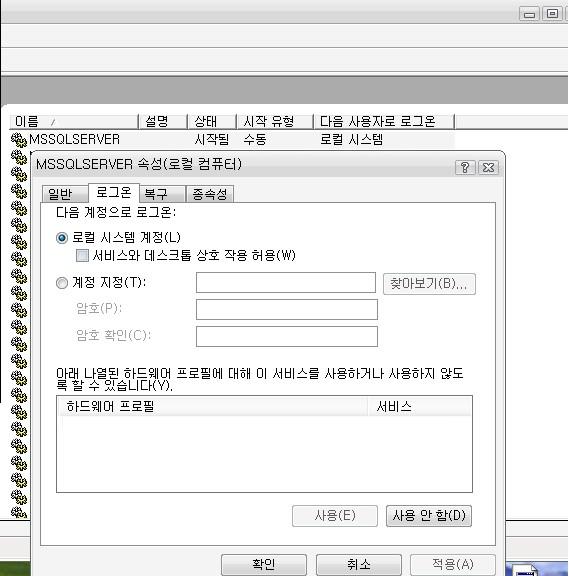Focus the 계정 지정 account input field
This screenshot has width=569, height=576.
click(286, 282)
